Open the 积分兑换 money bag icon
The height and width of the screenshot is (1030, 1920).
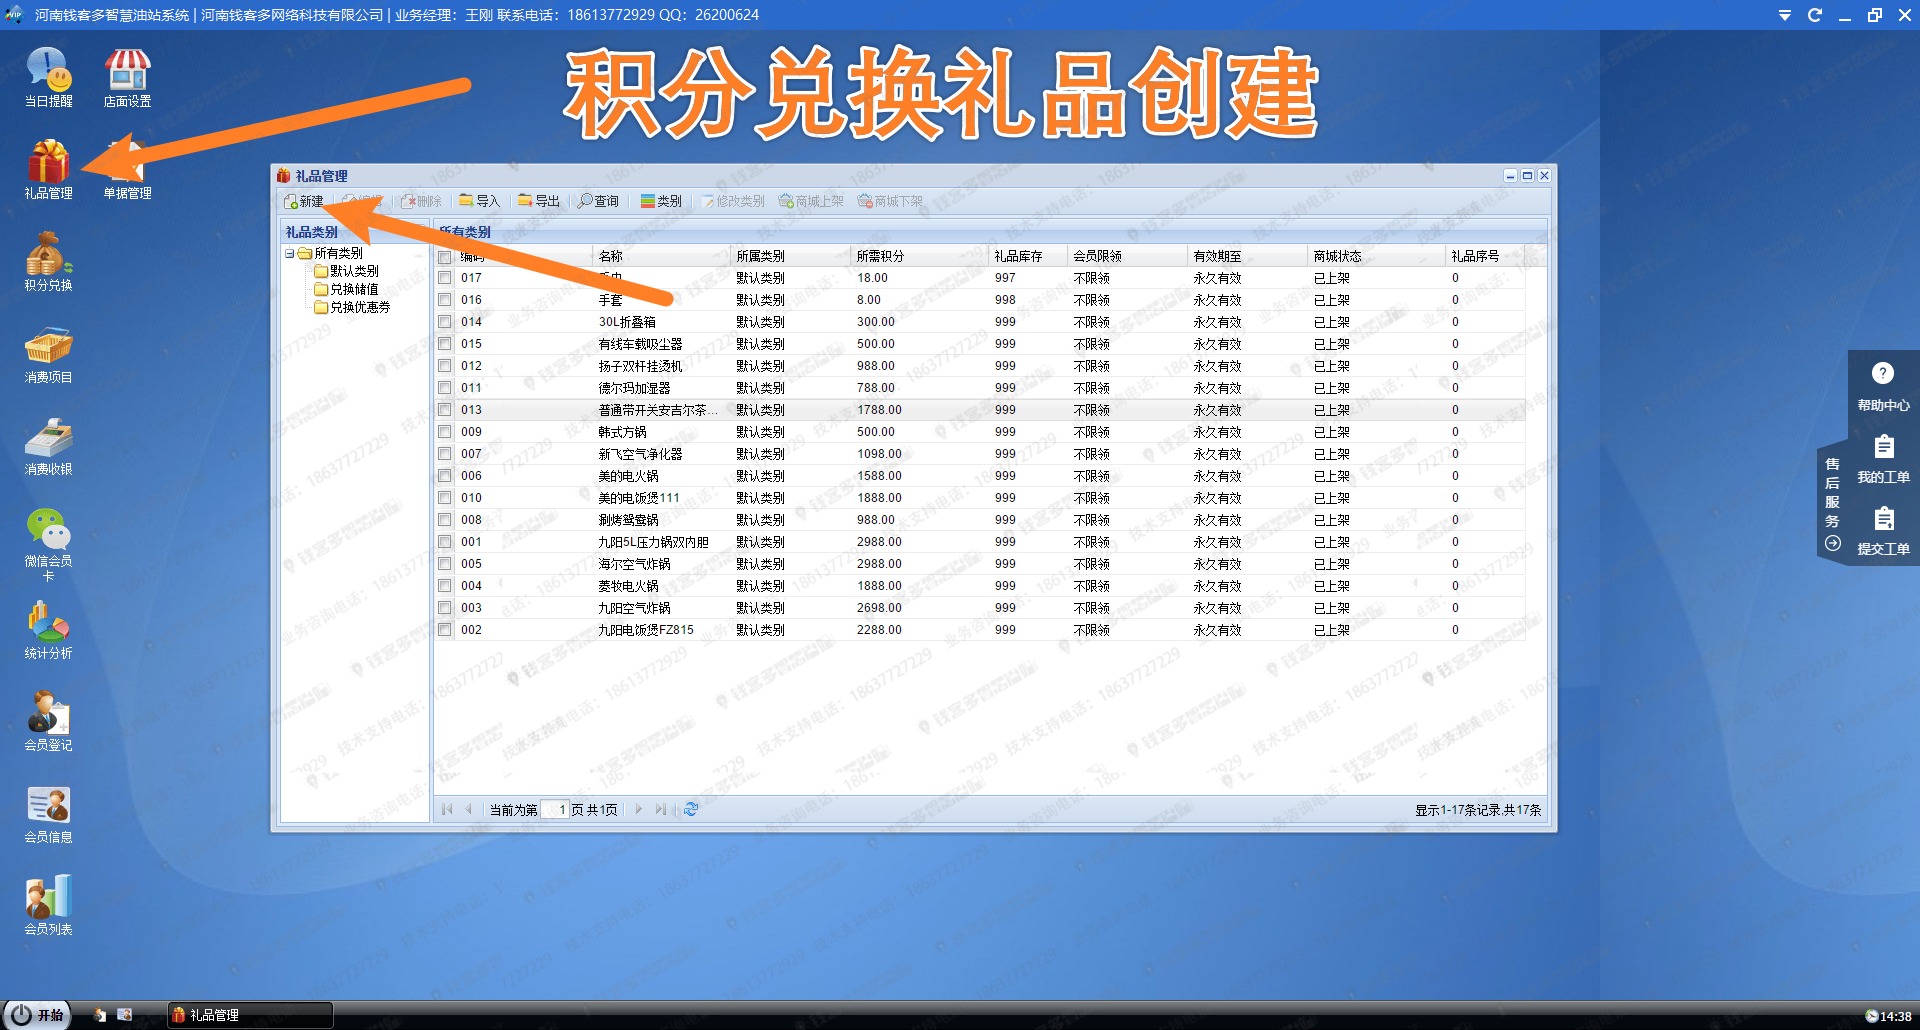click(x=48, y=262)
